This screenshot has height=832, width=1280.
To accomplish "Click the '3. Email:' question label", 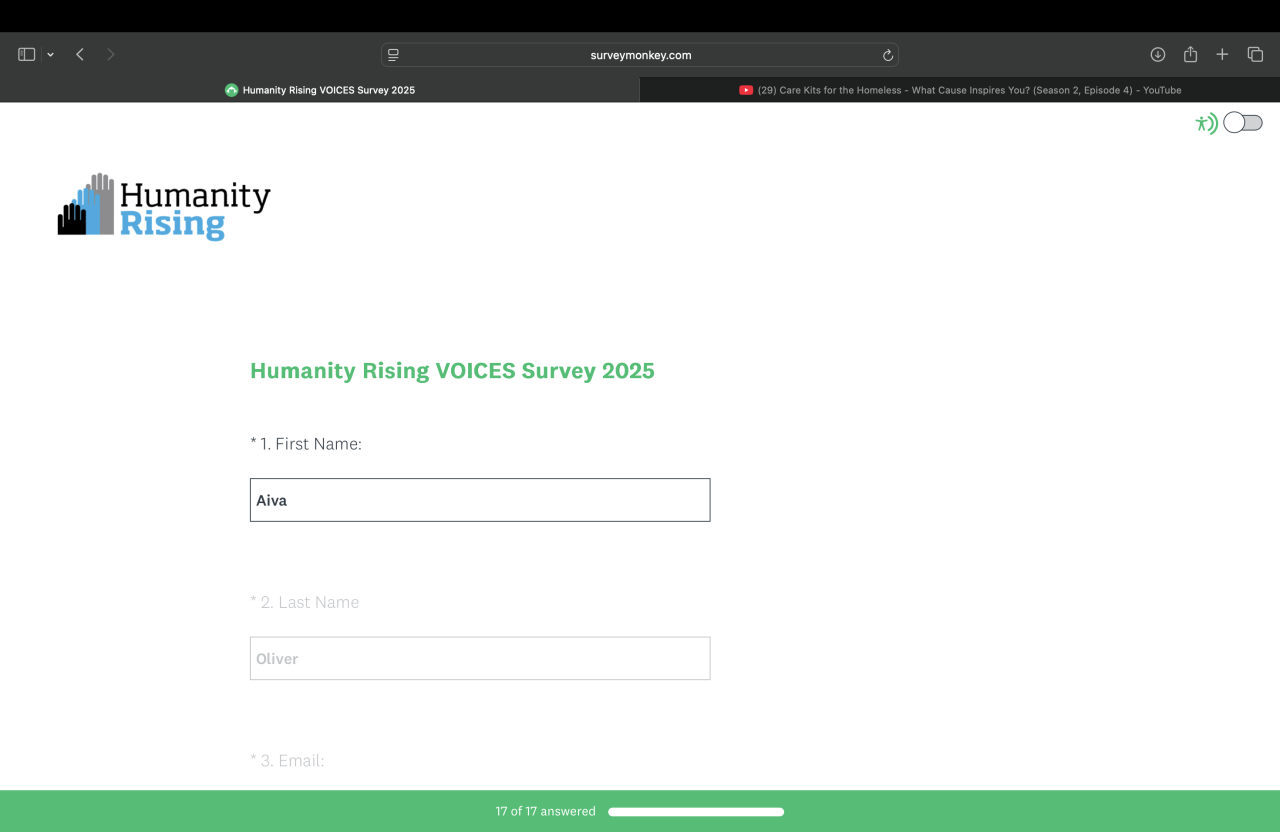I will coord(287,761).
